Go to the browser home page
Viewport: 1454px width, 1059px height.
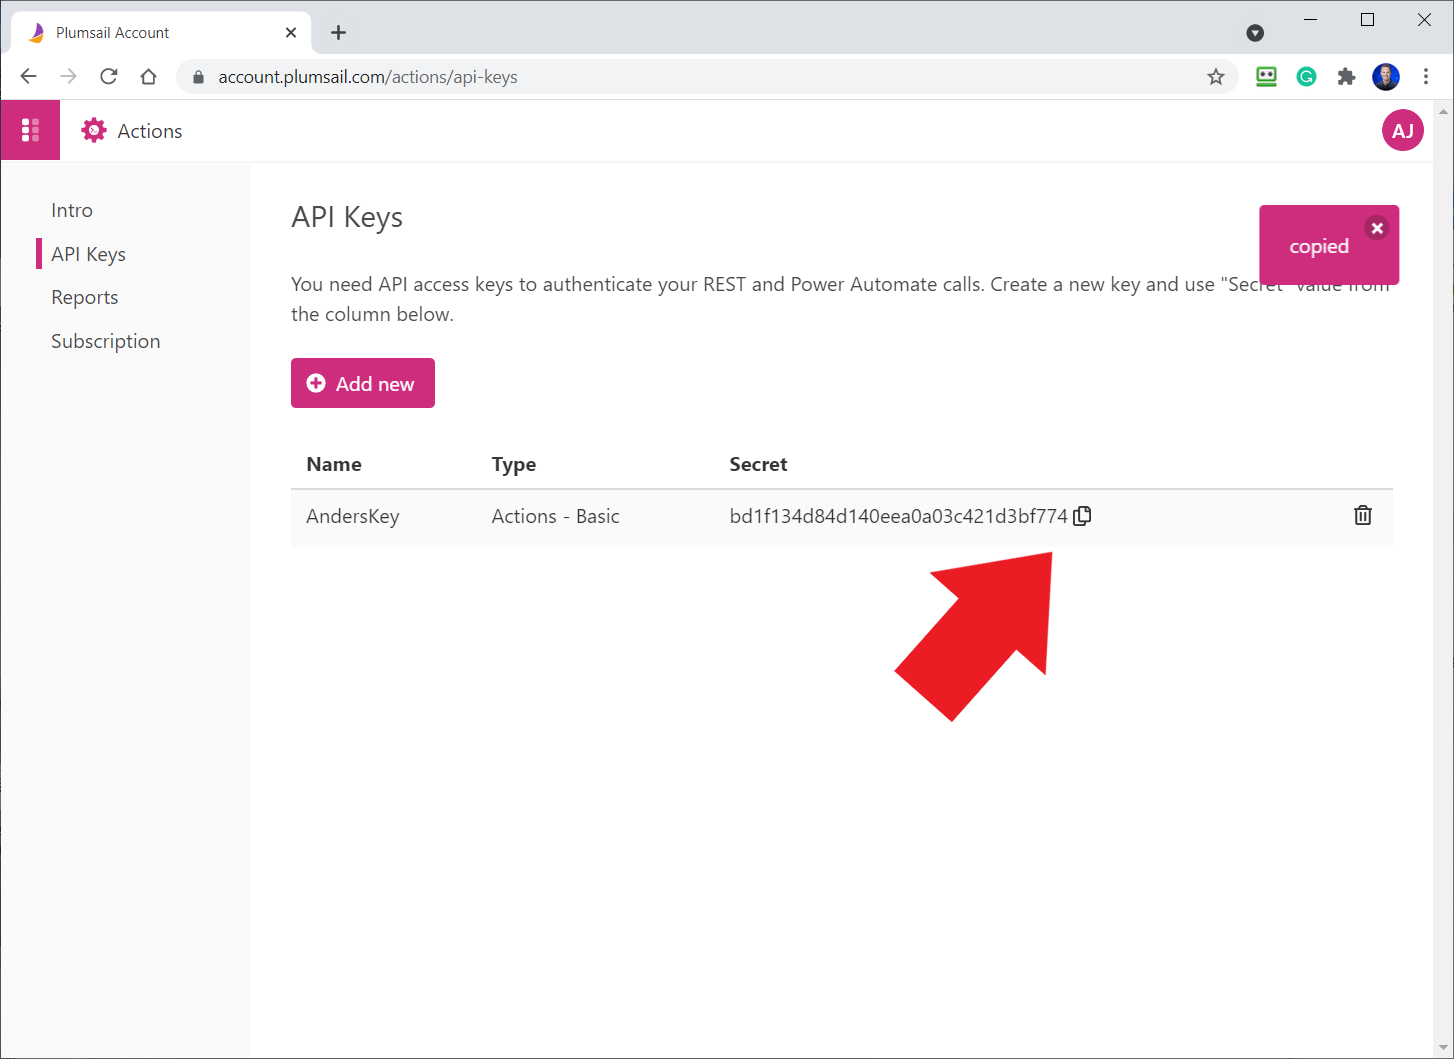click(148, 76)
